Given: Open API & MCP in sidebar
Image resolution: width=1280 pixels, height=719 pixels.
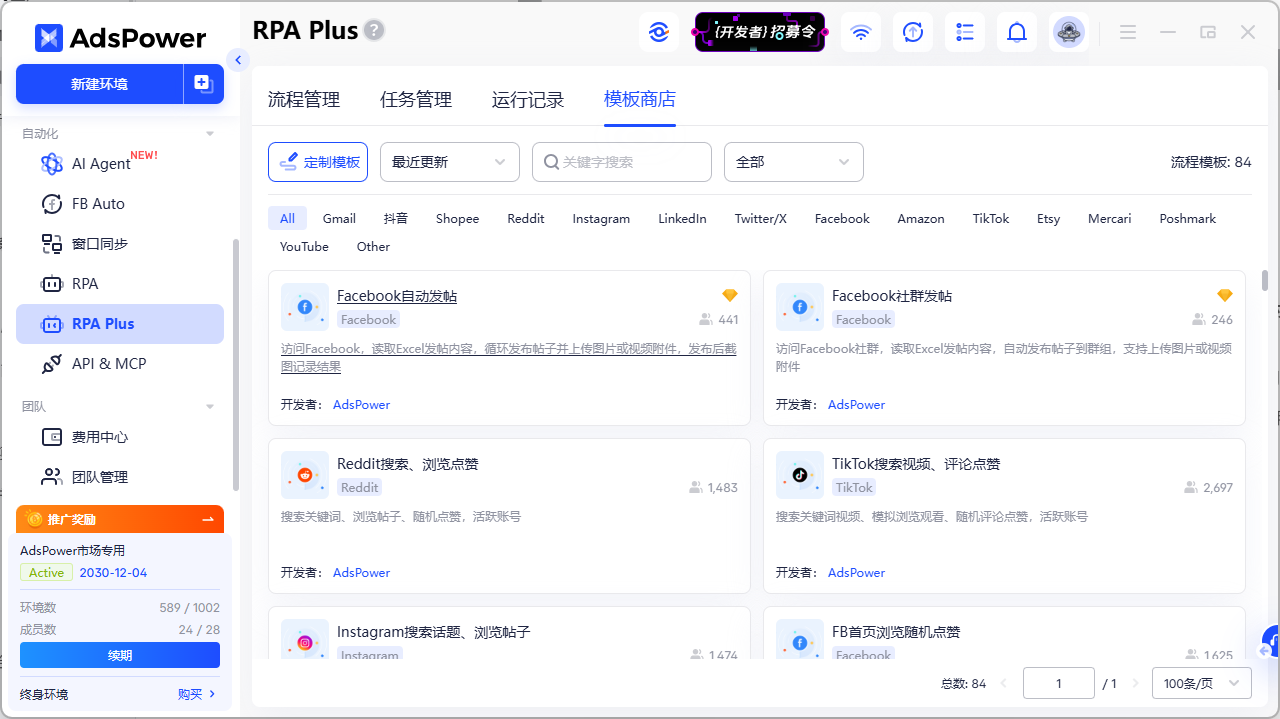Looking at the screenshot, I should 120,364.
